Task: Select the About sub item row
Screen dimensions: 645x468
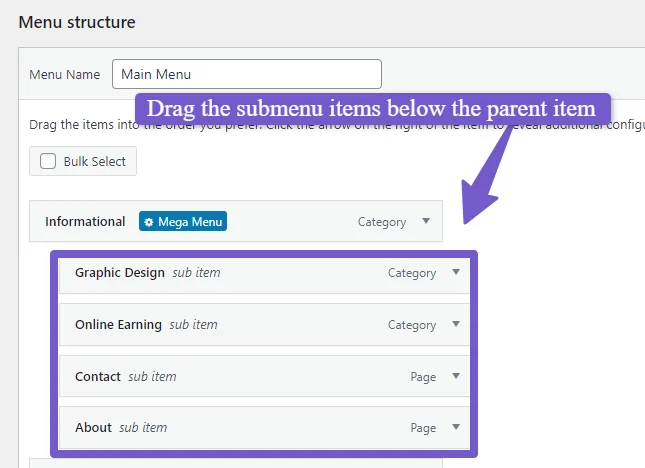Action: [x=264, y=428]
